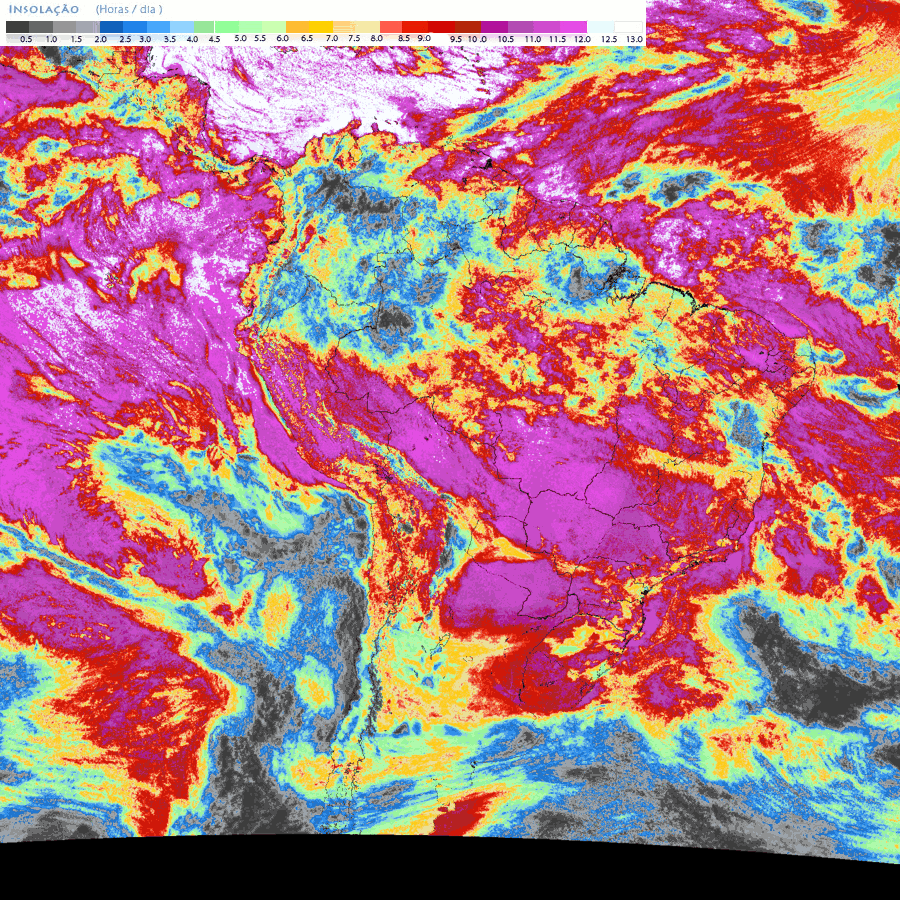900x900 pixels.
Task: Click the '3.0' legend value
Action: pyautogui.click(x=145, y=39)
